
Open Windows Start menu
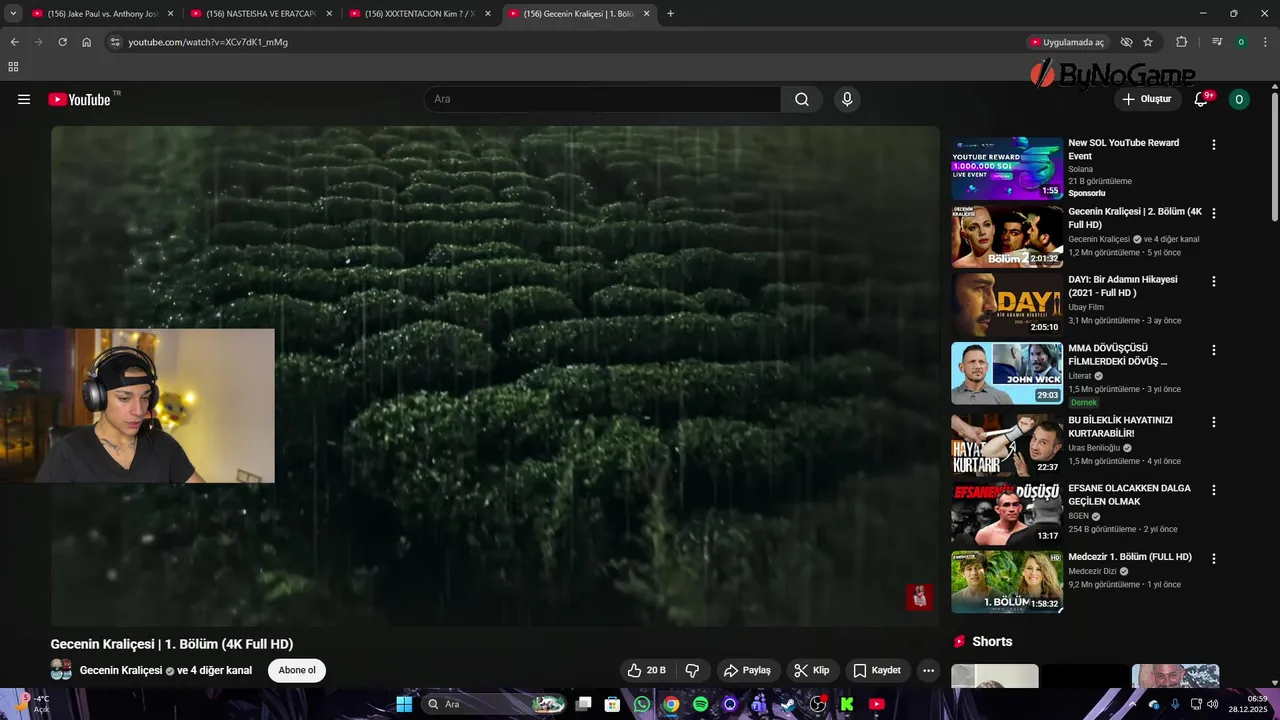404,704
